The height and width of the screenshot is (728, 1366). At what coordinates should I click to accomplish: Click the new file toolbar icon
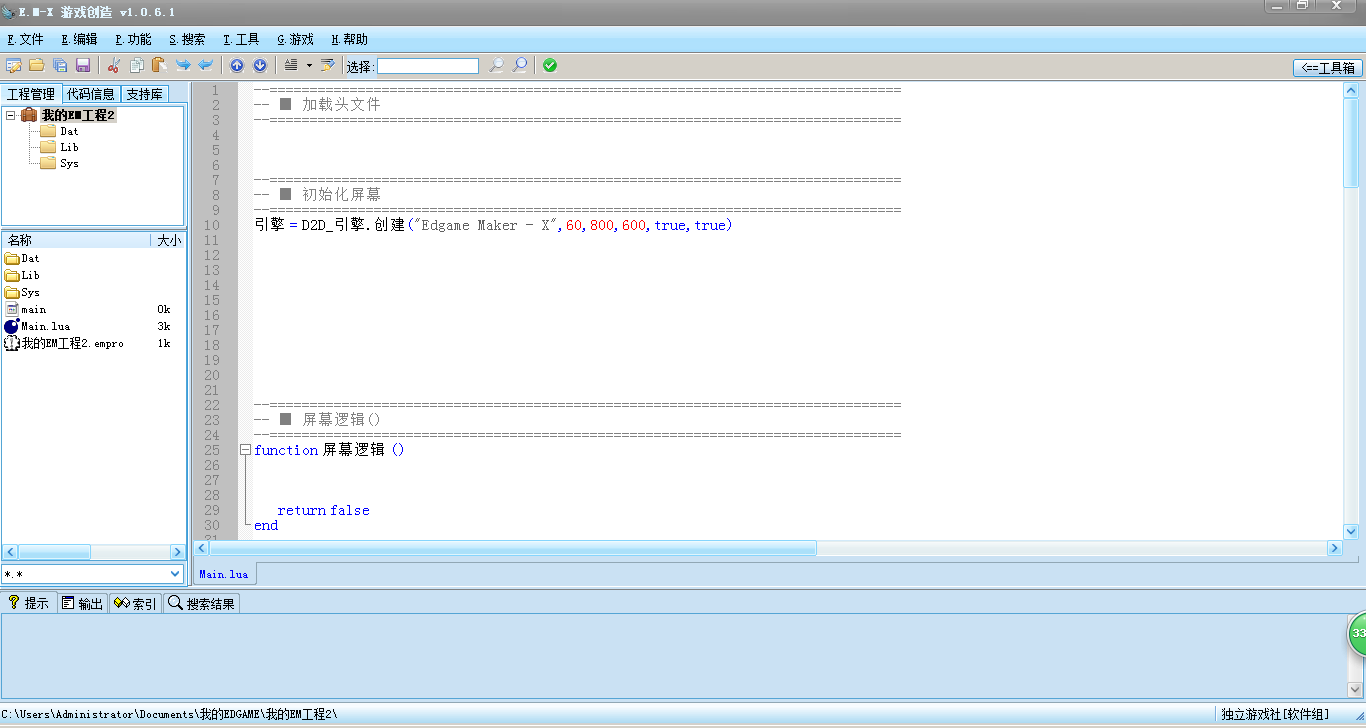[13, 66]
